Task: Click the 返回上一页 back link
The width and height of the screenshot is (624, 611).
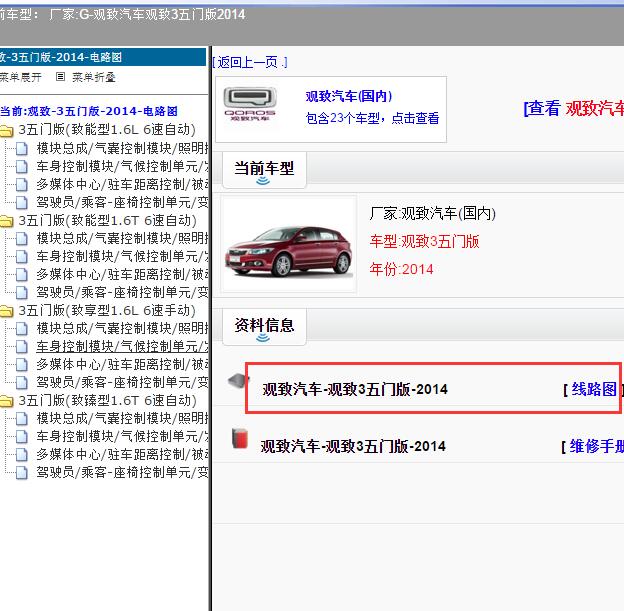Action: (x=250, y=62)
